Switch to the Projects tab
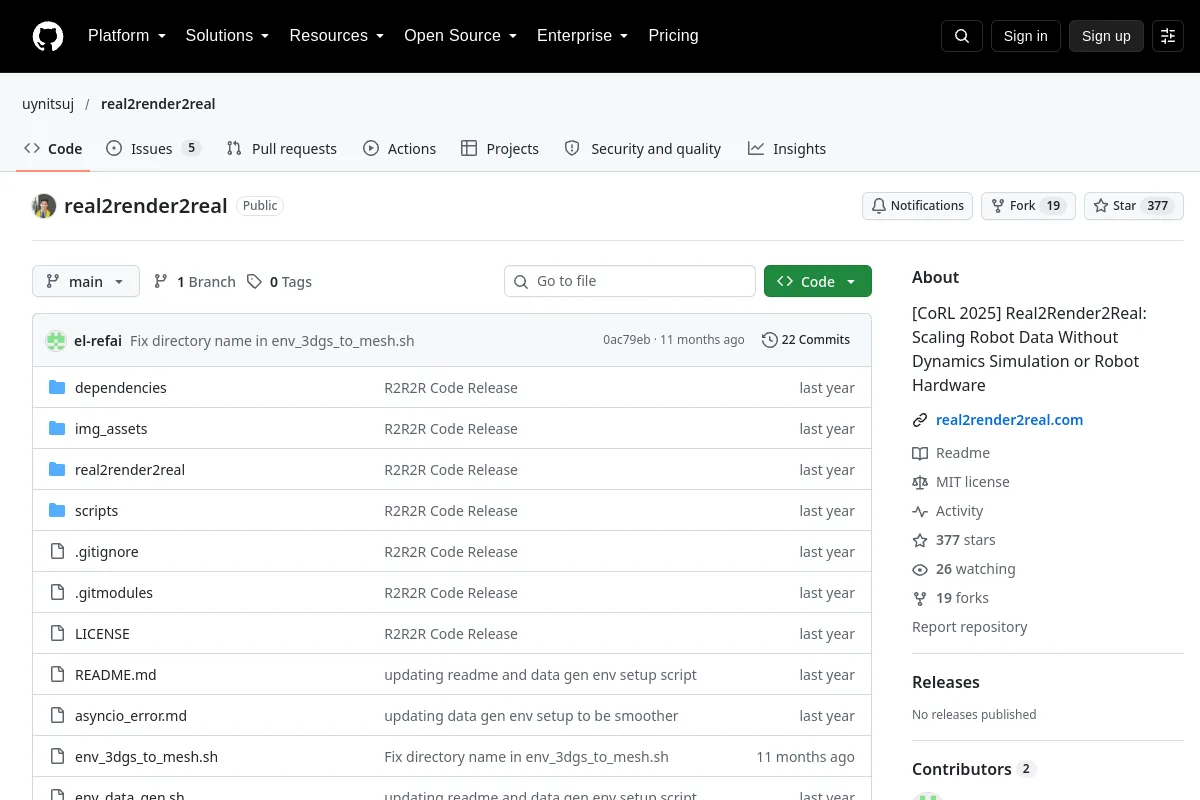Viewport: 1200px width, 800px height. click(500, 149)
